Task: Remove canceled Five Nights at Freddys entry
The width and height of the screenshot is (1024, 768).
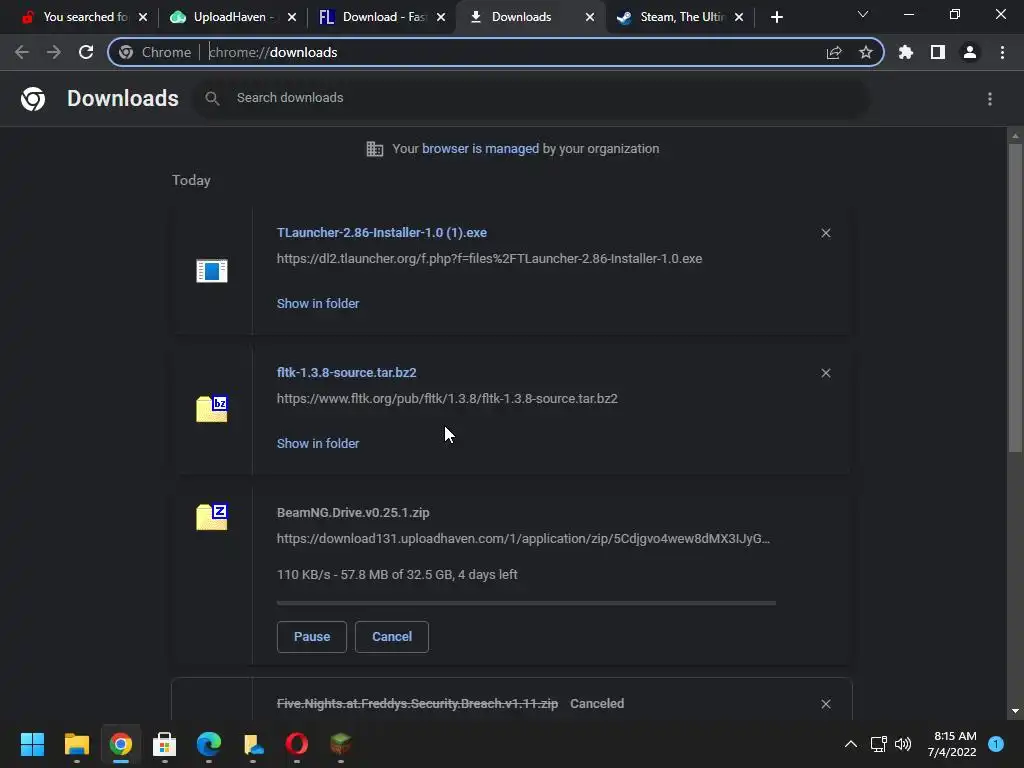Action: pyautogui.click(x=826, y=704)
